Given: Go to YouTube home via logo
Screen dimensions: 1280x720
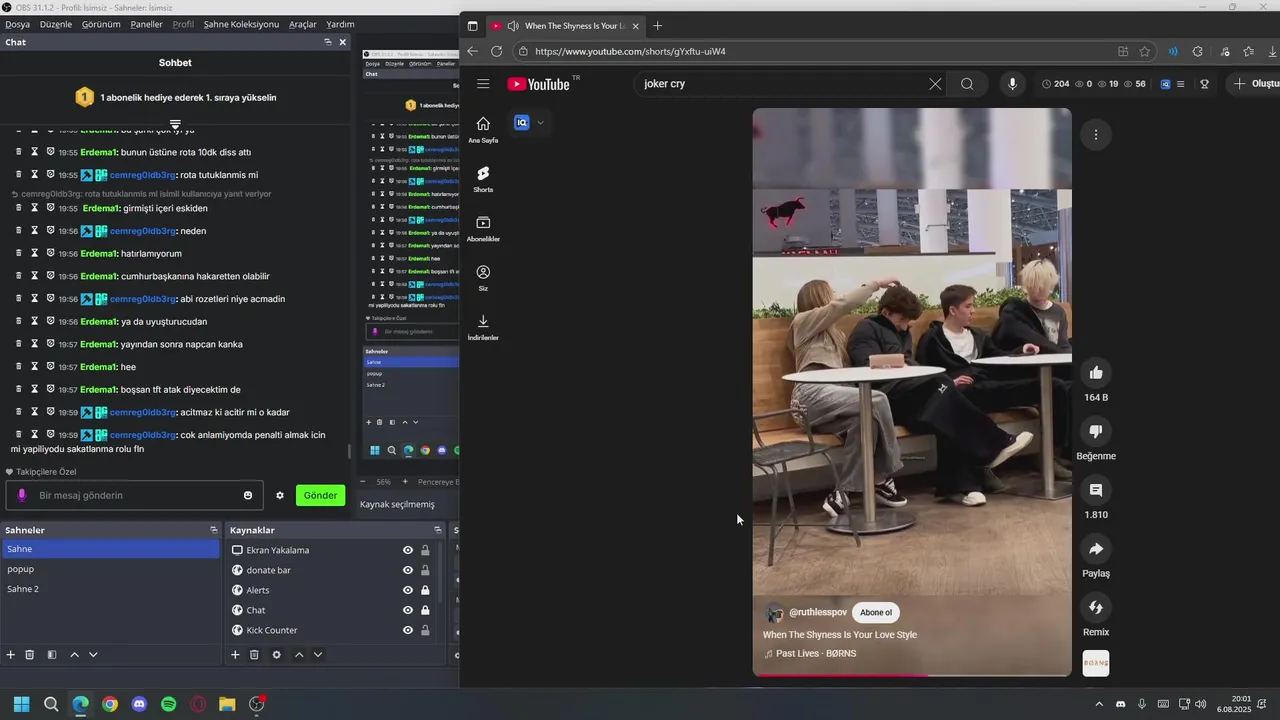Looking at the screenshot, I should tap(538, 84).
